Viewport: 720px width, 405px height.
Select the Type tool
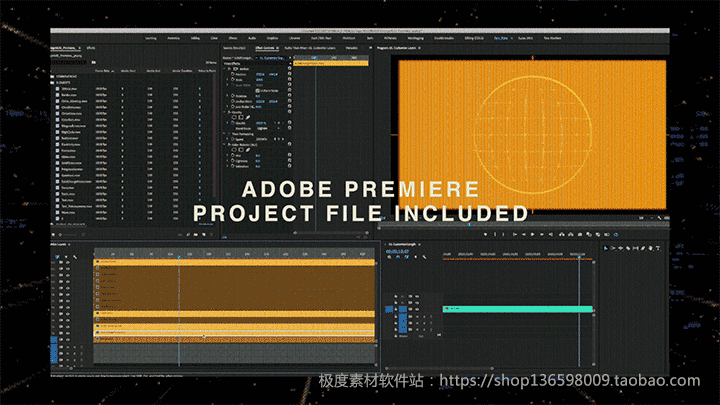click(x=658, y=248)
